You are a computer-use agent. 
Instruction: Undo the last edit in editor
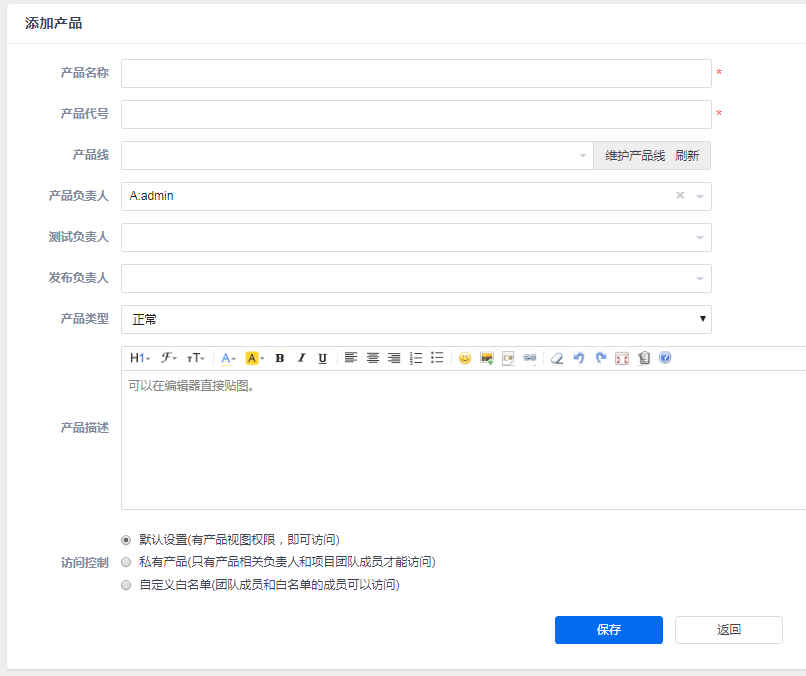579,358
